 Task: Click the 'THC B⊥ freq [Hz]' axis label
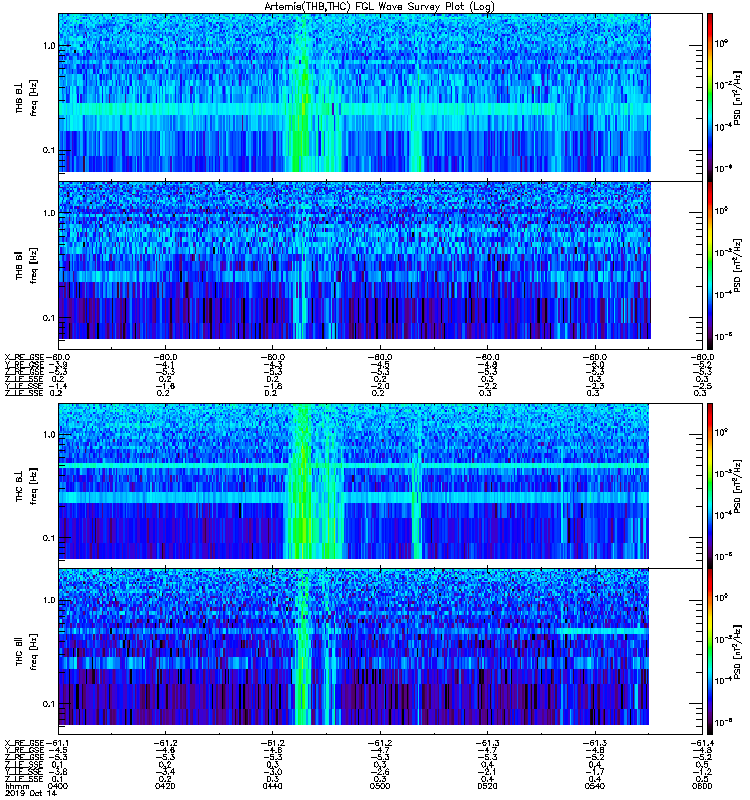click(26, 486)
